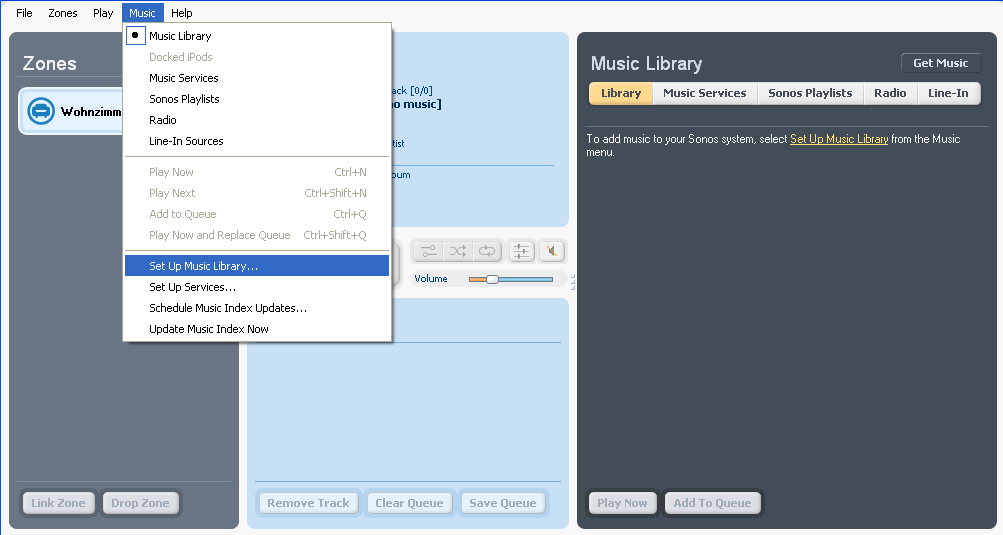Screen dimensions: 1003x535
Task: Select Set Up Music Library… menu entry
Action: point(257,266)
